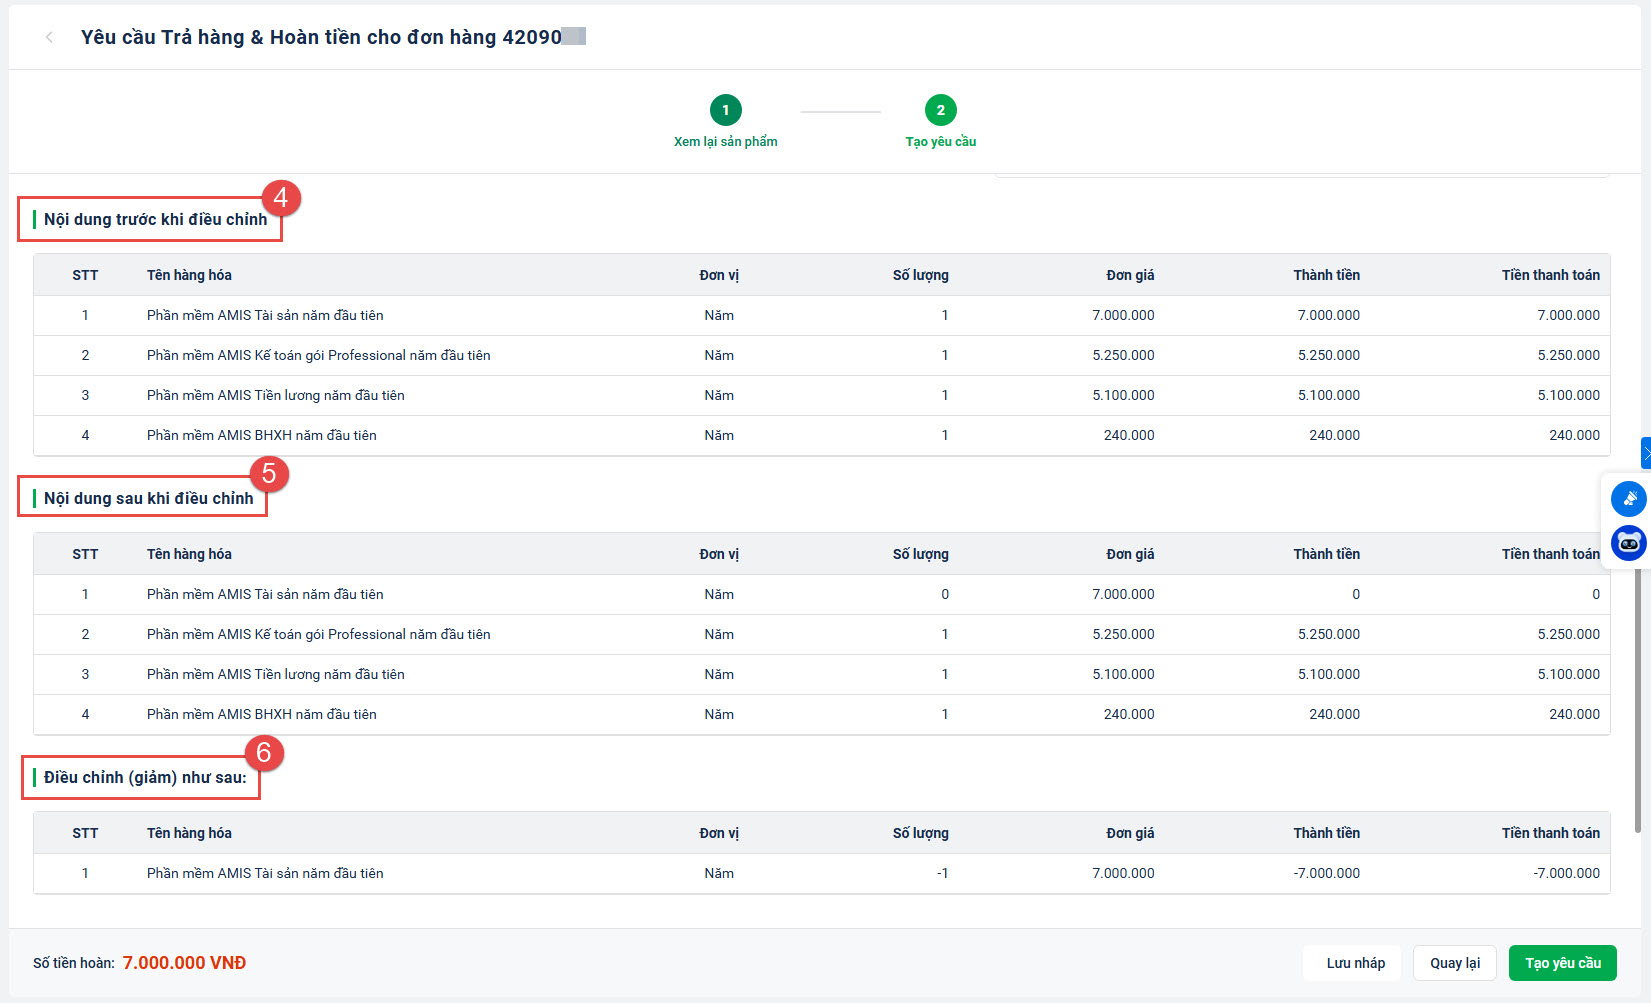The image size is (1651, 1003).
Task: Click Nội dung trước khi điều chỉnh heading
Action: [155, 220]
